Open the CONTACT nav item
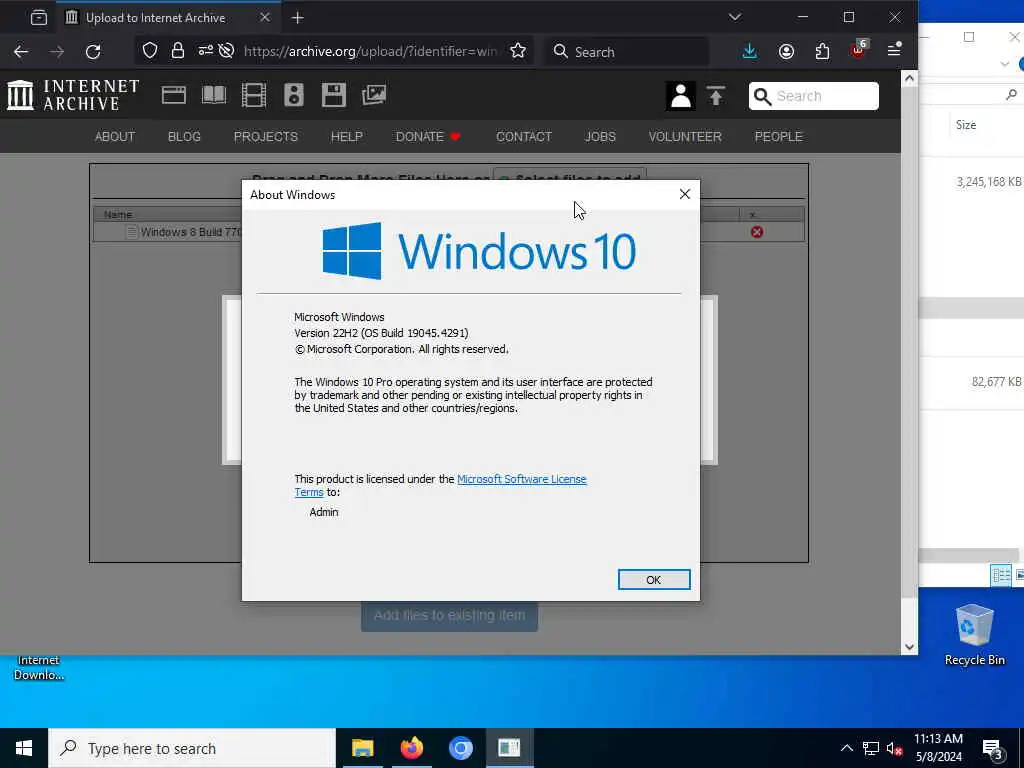 pos(524,136)
